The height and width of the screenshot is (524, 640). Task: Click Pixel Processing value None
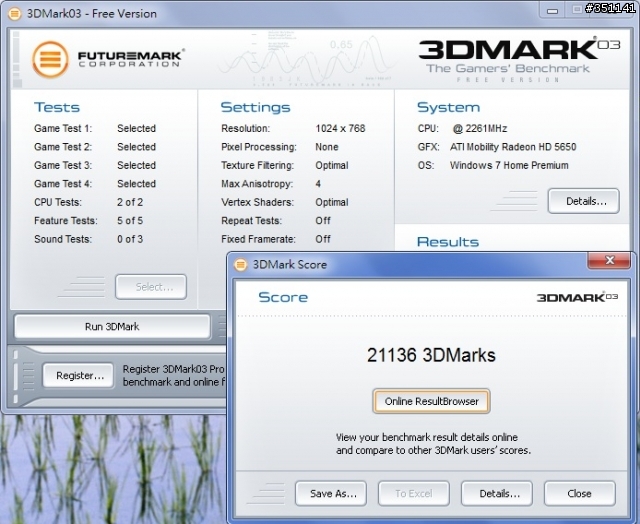(x=327, y=147)
